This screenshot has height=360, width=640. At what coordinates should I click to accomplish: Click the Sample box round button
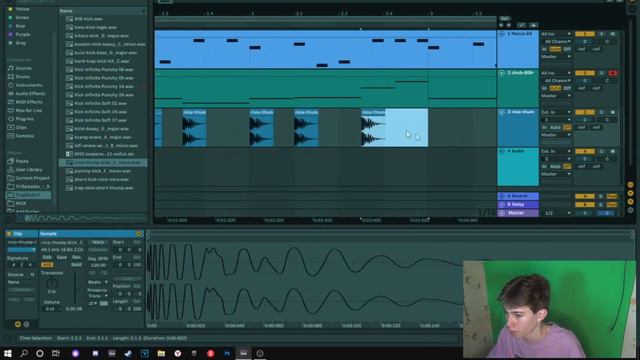(139, 234)
